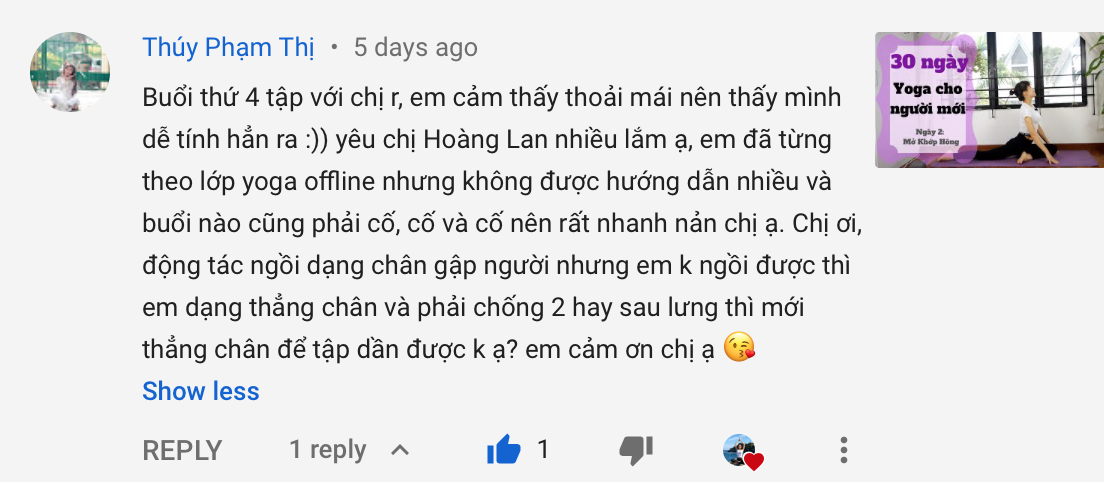Click the small red heart on creator avatar
1104x484 pixels.
click(753, 461)
